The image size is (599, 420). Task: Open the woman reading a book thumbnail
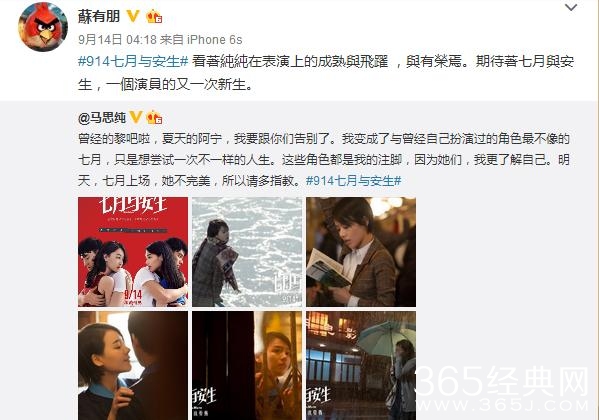coord(361,252)
